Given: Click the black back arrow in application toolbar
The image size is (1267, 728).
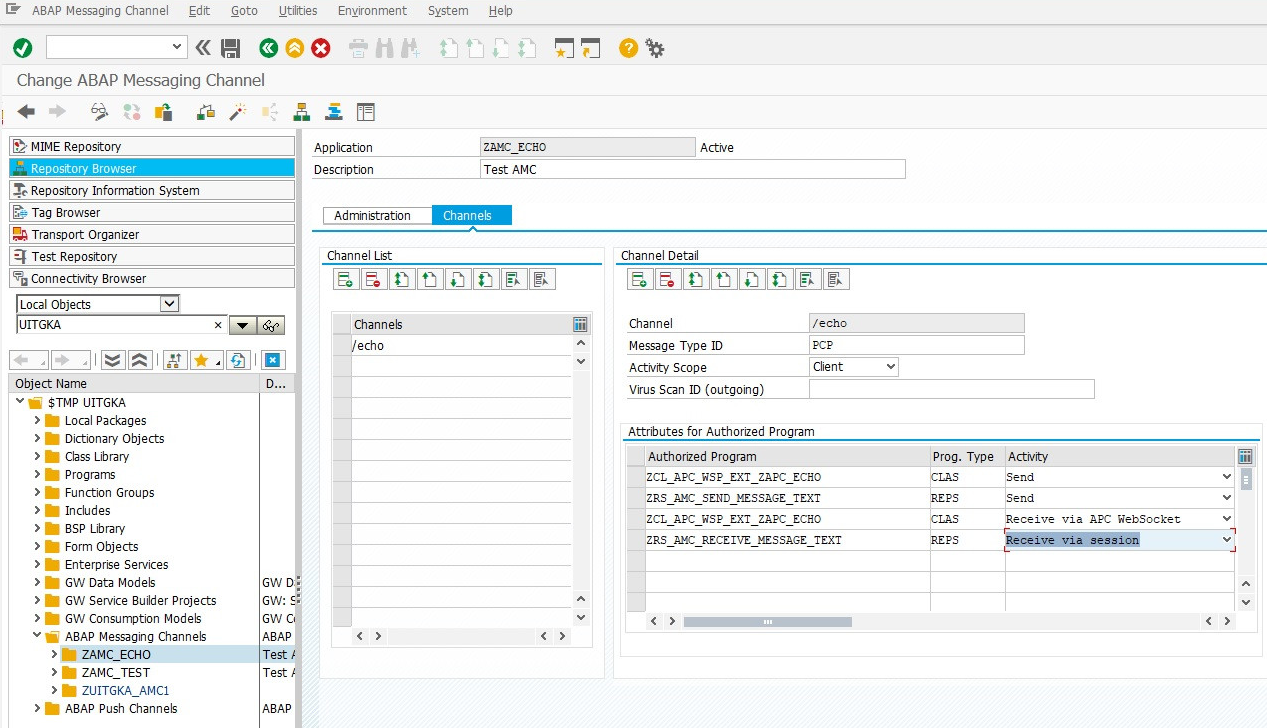Looking at the screenshot, I should pos(26,111).
